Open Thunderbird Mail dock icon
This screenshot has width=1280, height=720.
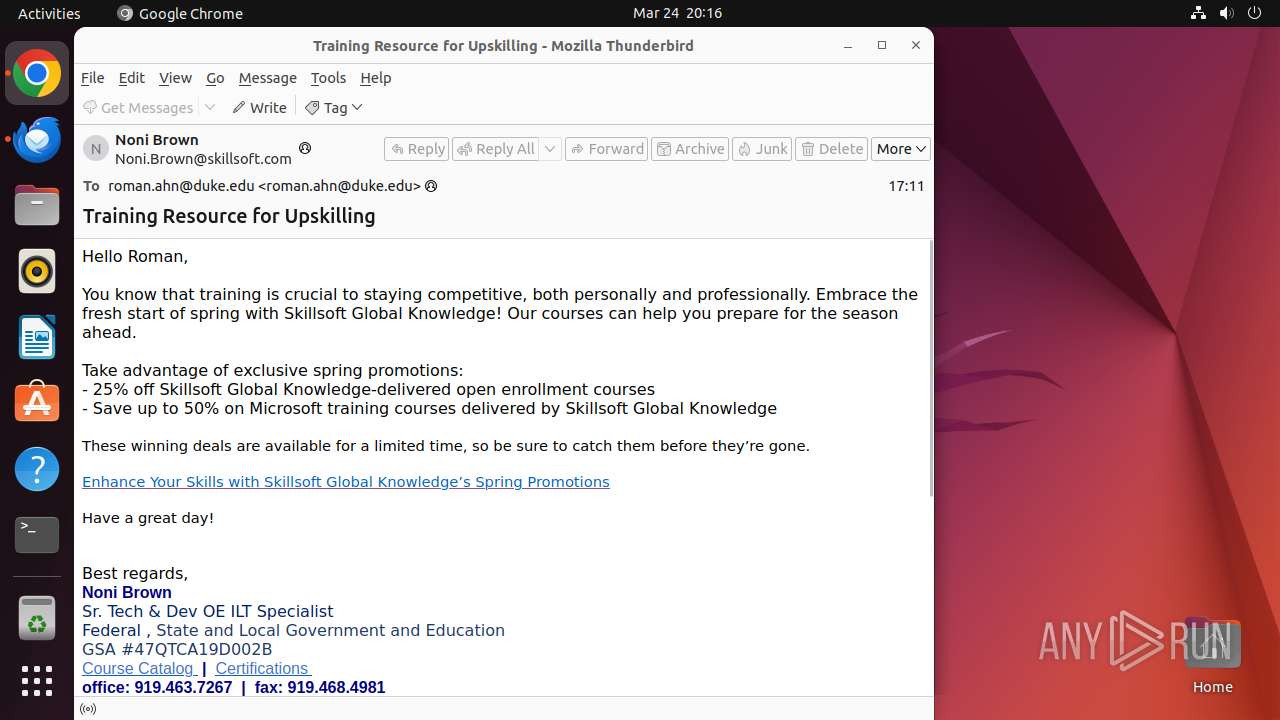tap(37, 139)
